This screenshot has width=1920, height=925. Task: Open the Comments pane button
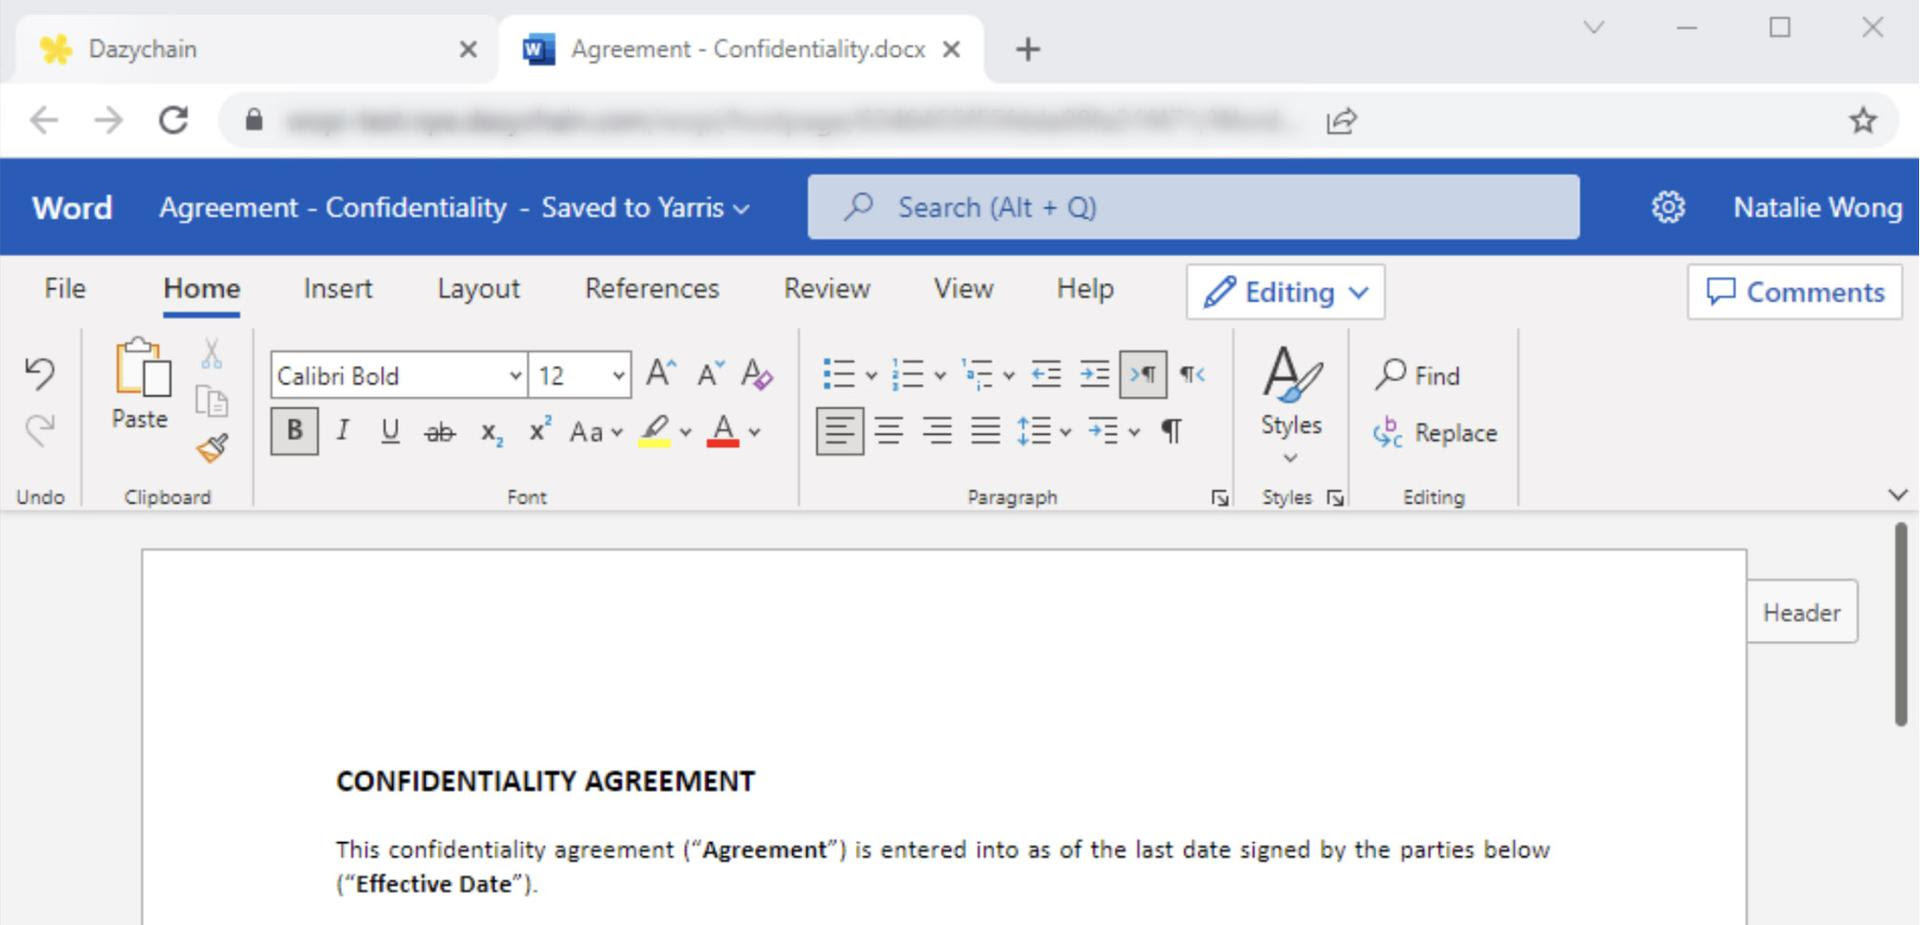(x=1794, y=292)
